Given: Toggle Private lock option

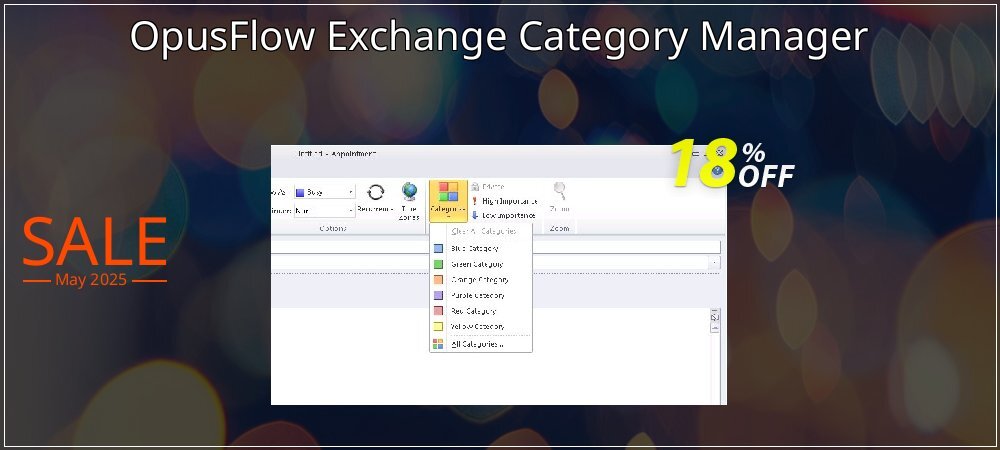Looking at the screenshot, I should [x=488, y=186].
